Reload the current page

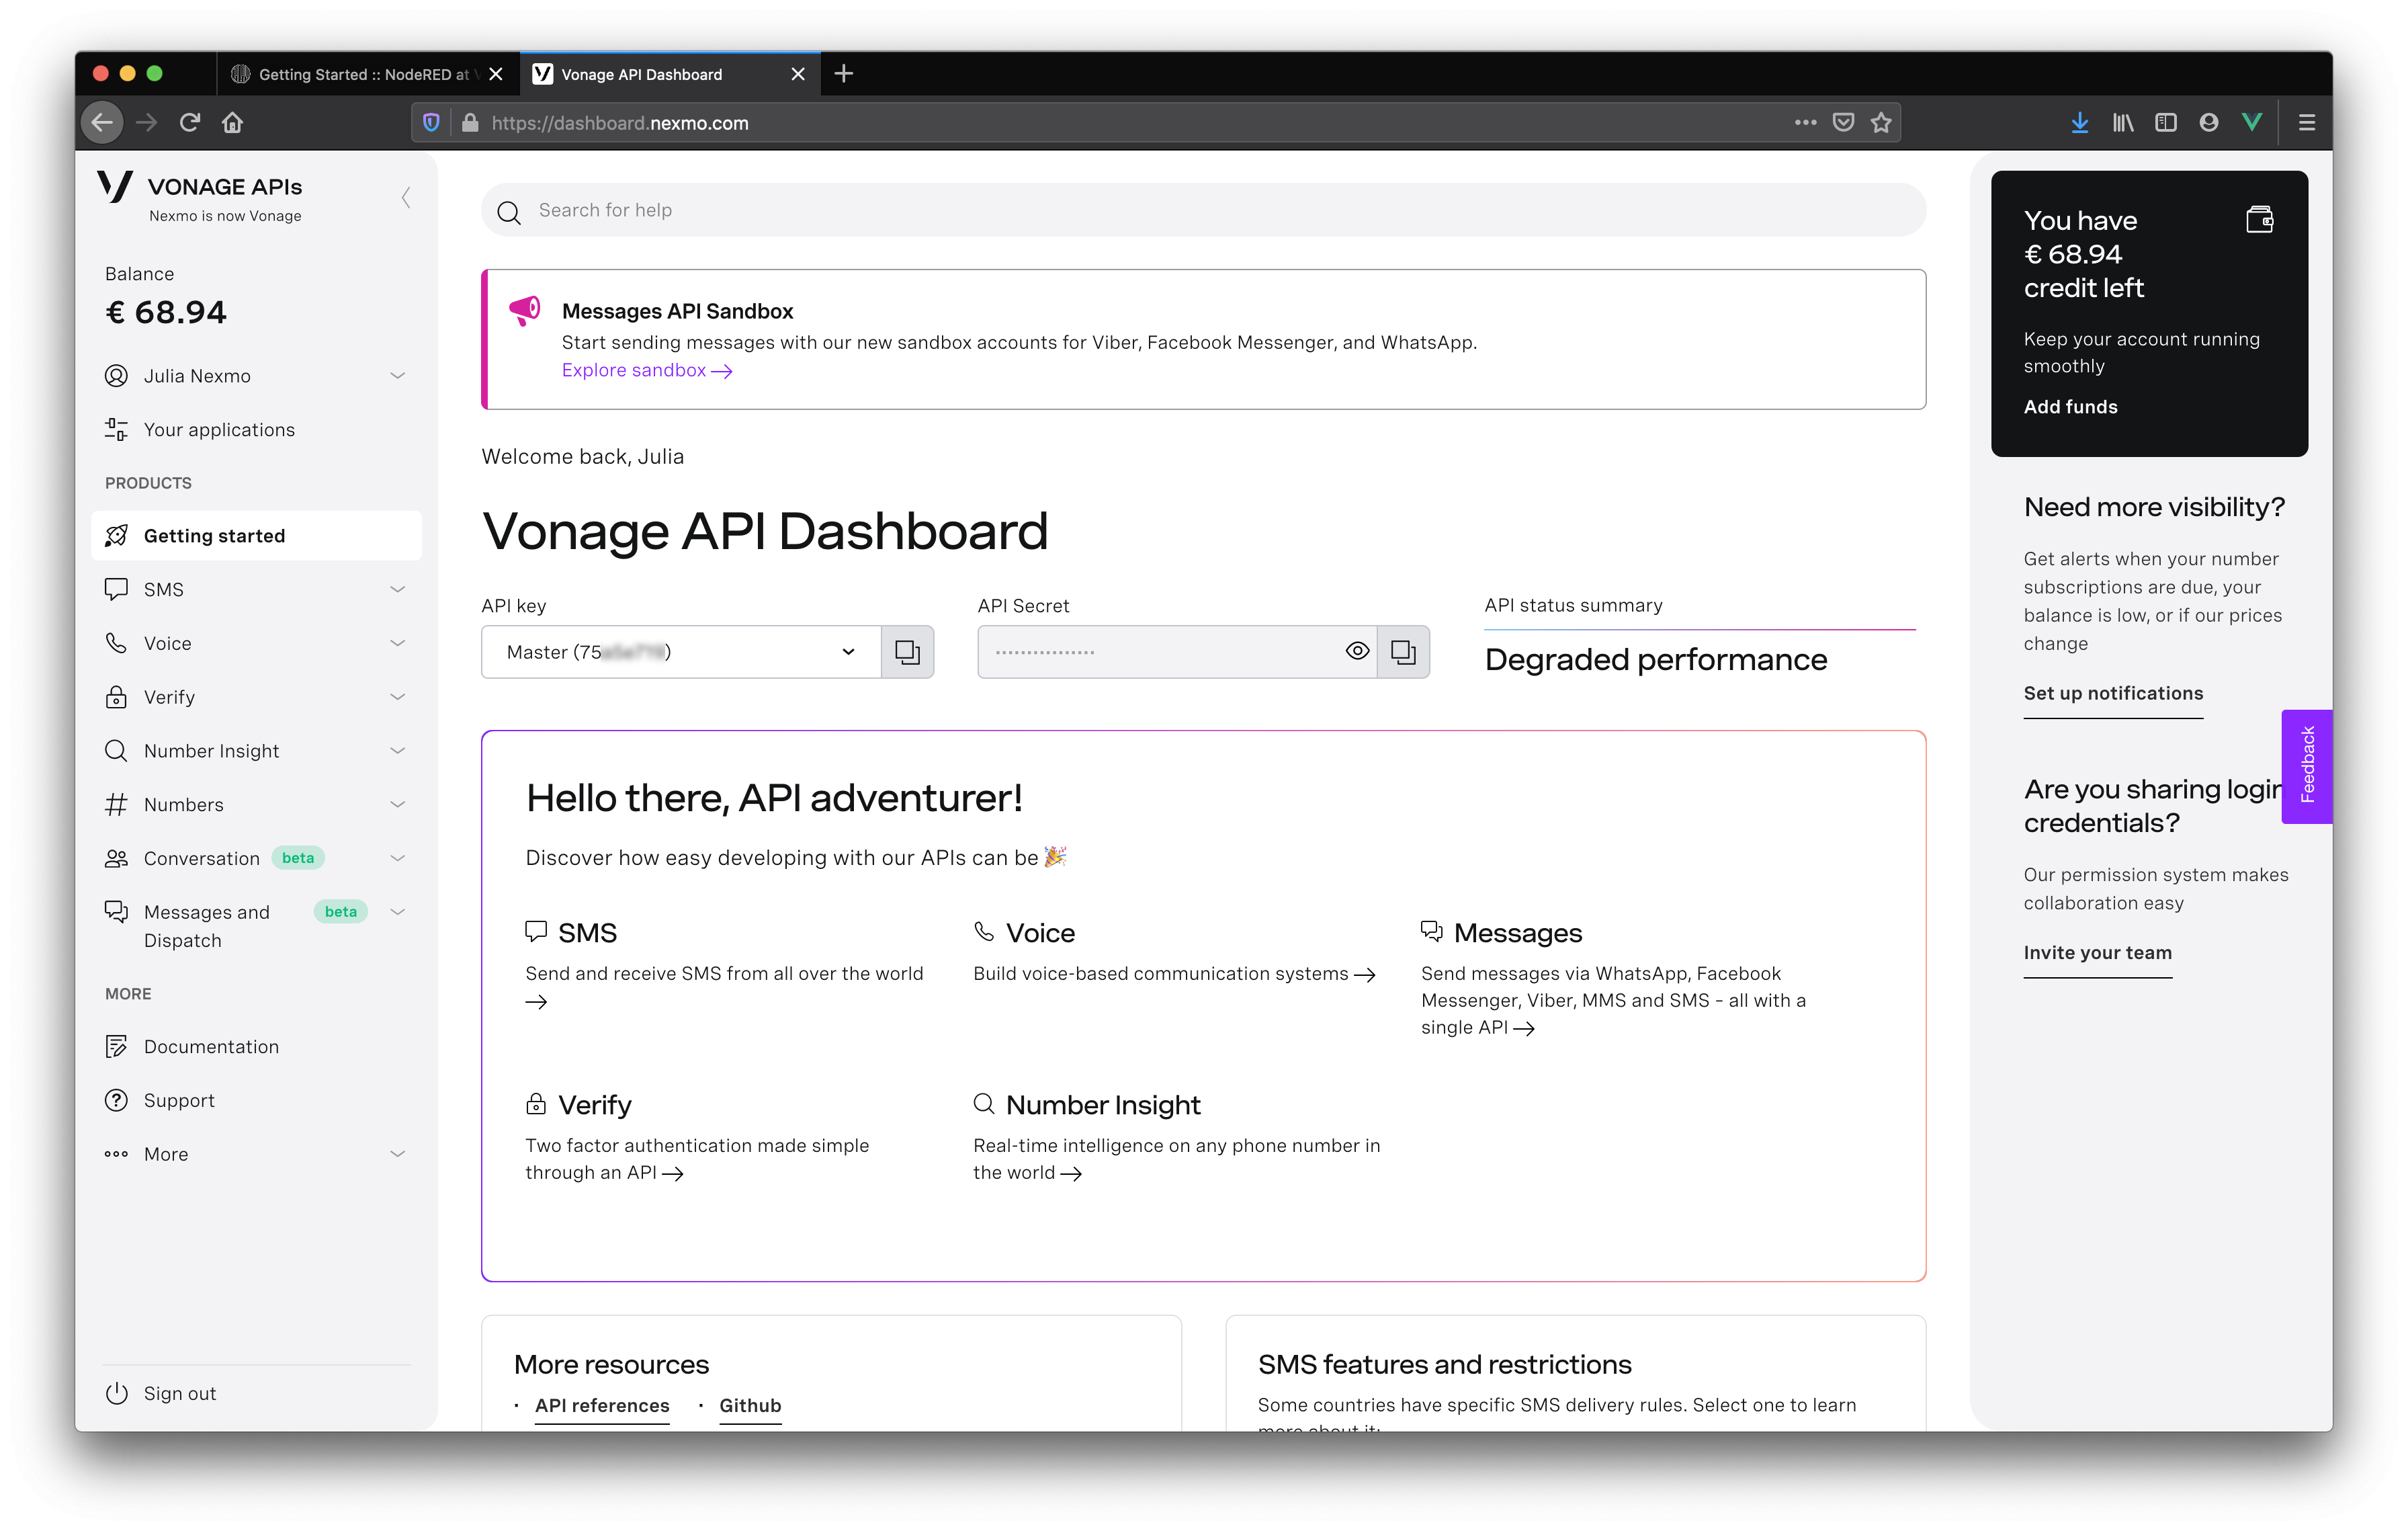tap(189, 123)
